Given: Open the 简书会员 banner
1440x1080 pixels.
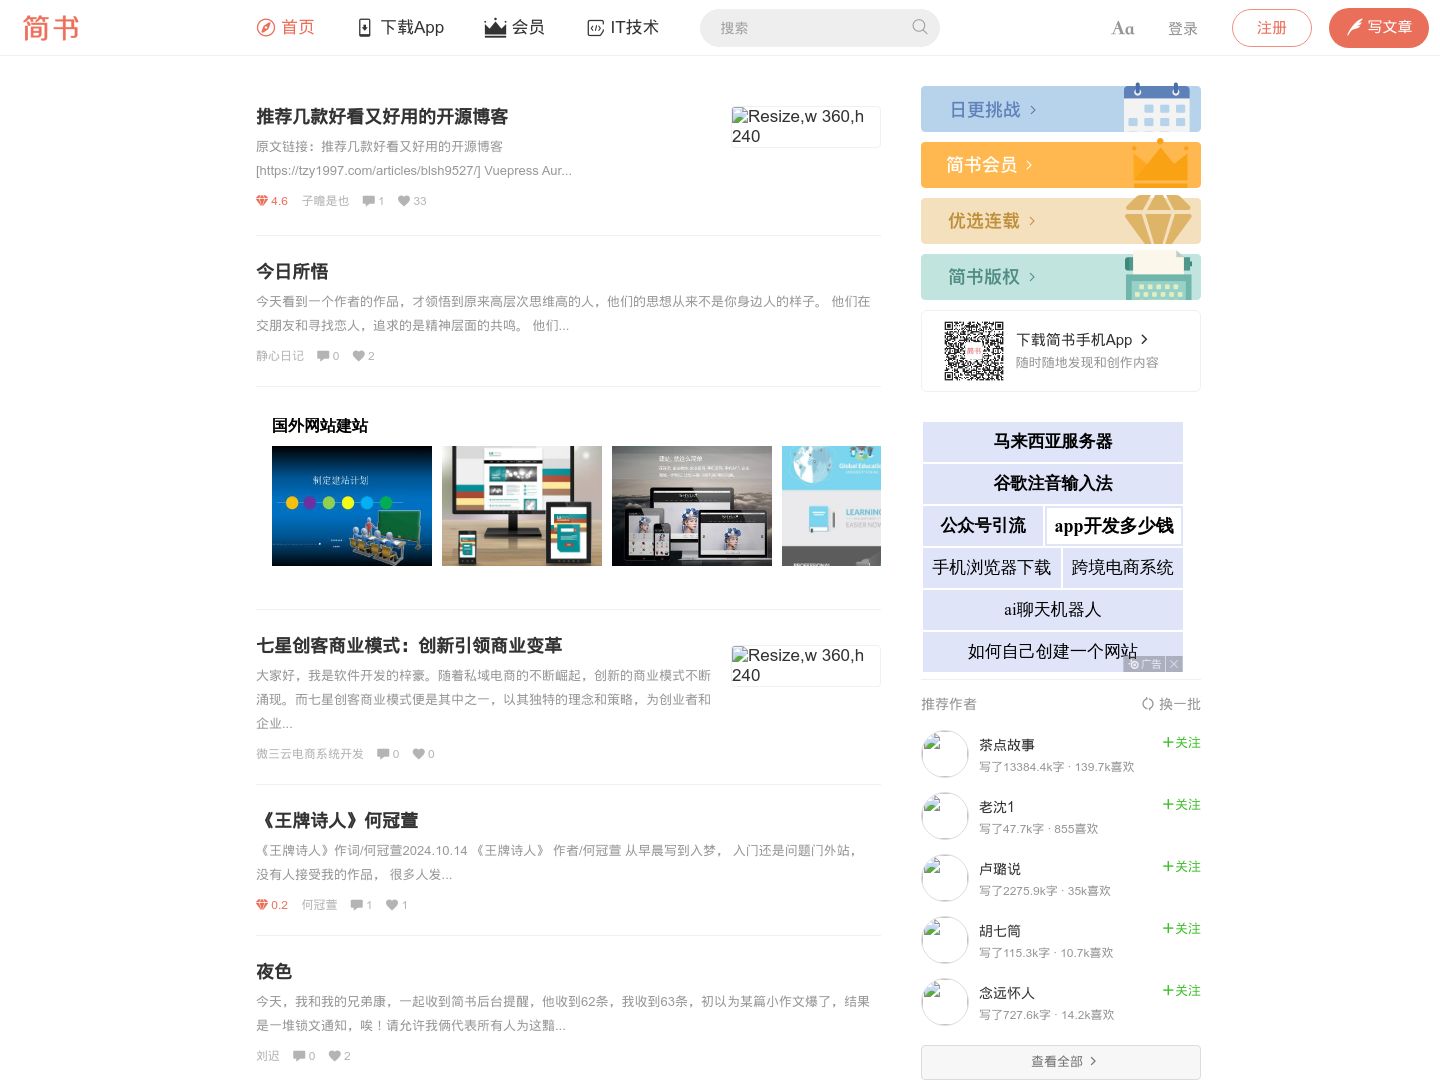Looking at the screenshot, I should (1061, 165).
